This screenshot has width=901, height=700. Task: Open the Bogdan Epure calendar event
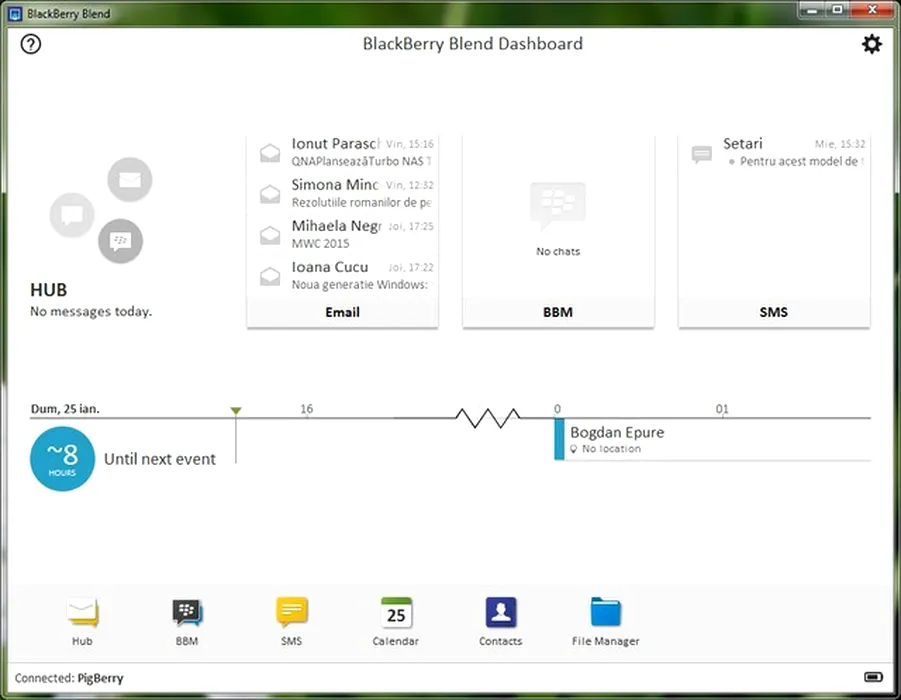click(x=713, y=440)
